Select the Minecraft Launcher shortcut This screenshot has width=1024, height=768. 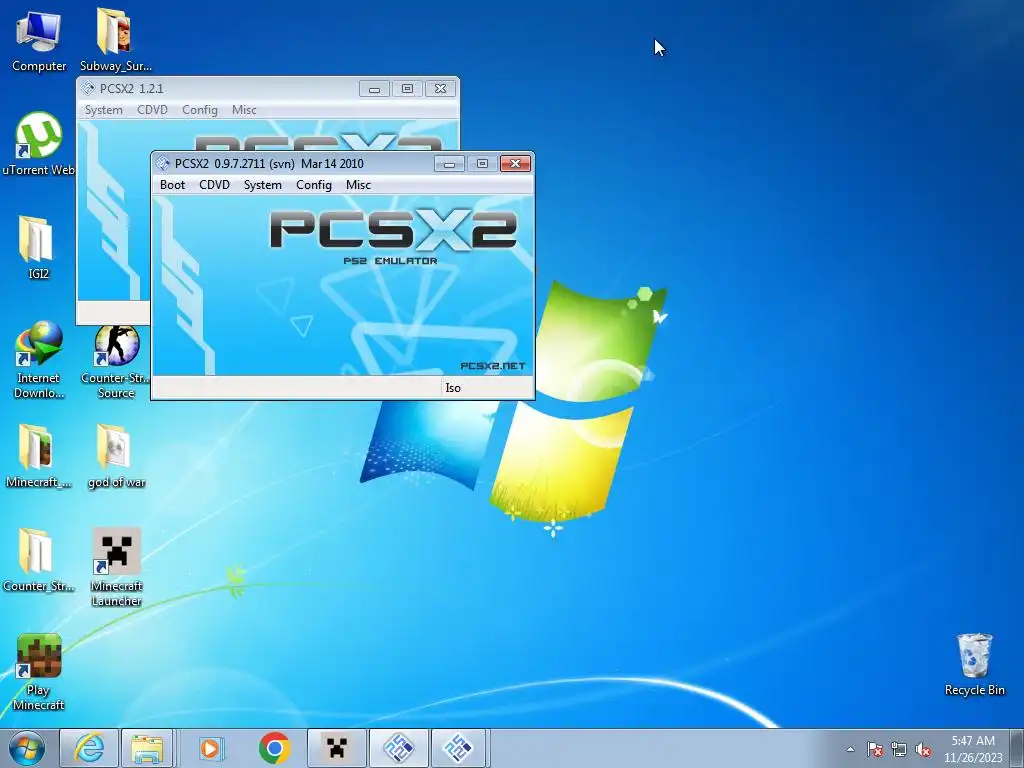coord(116,568)
